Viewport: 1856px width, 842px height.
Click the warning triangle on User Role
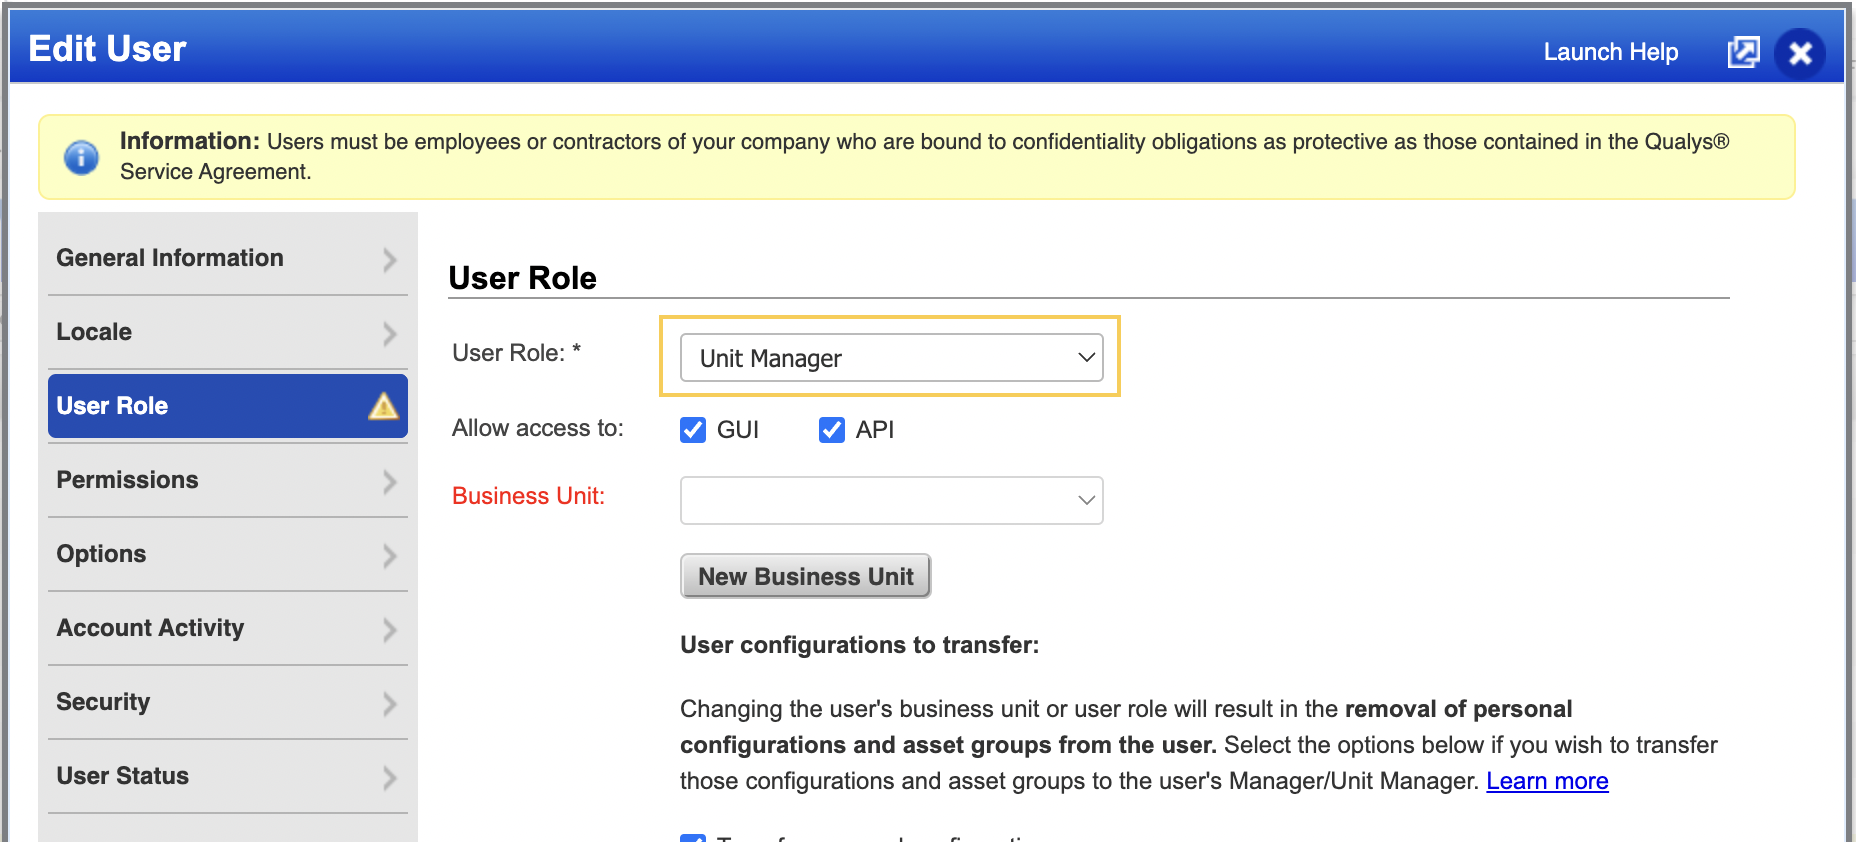tap(383, 406)
